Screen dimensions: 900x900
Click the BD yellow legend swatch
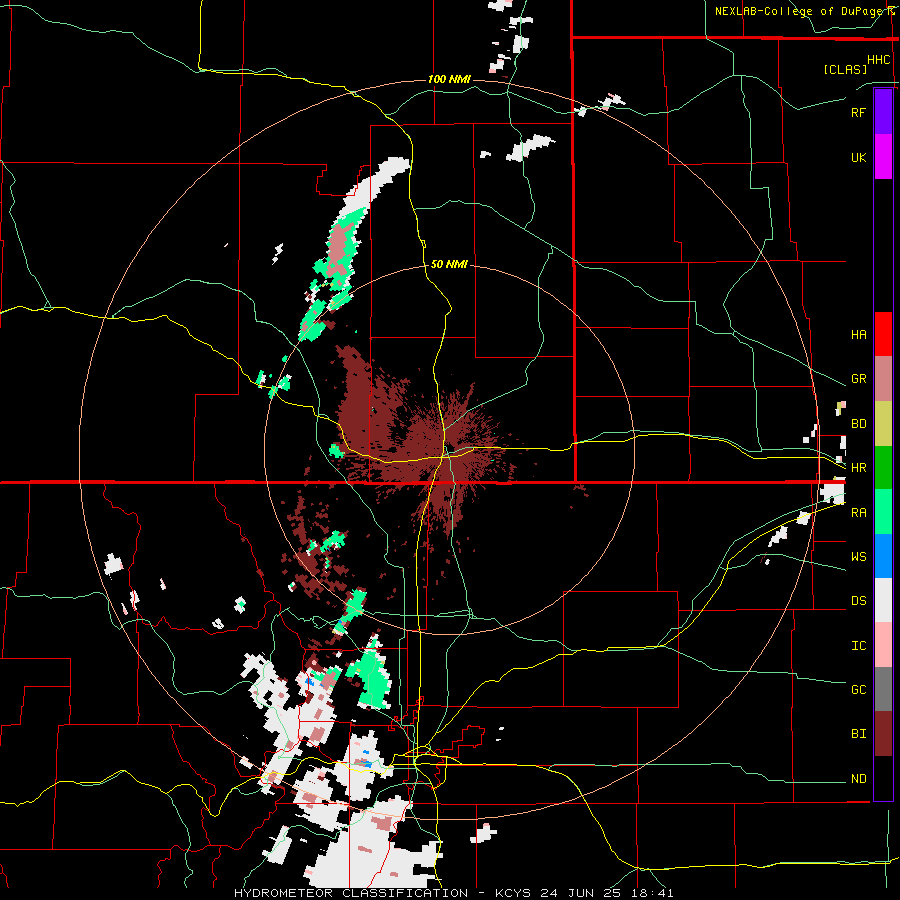(883, 423)
